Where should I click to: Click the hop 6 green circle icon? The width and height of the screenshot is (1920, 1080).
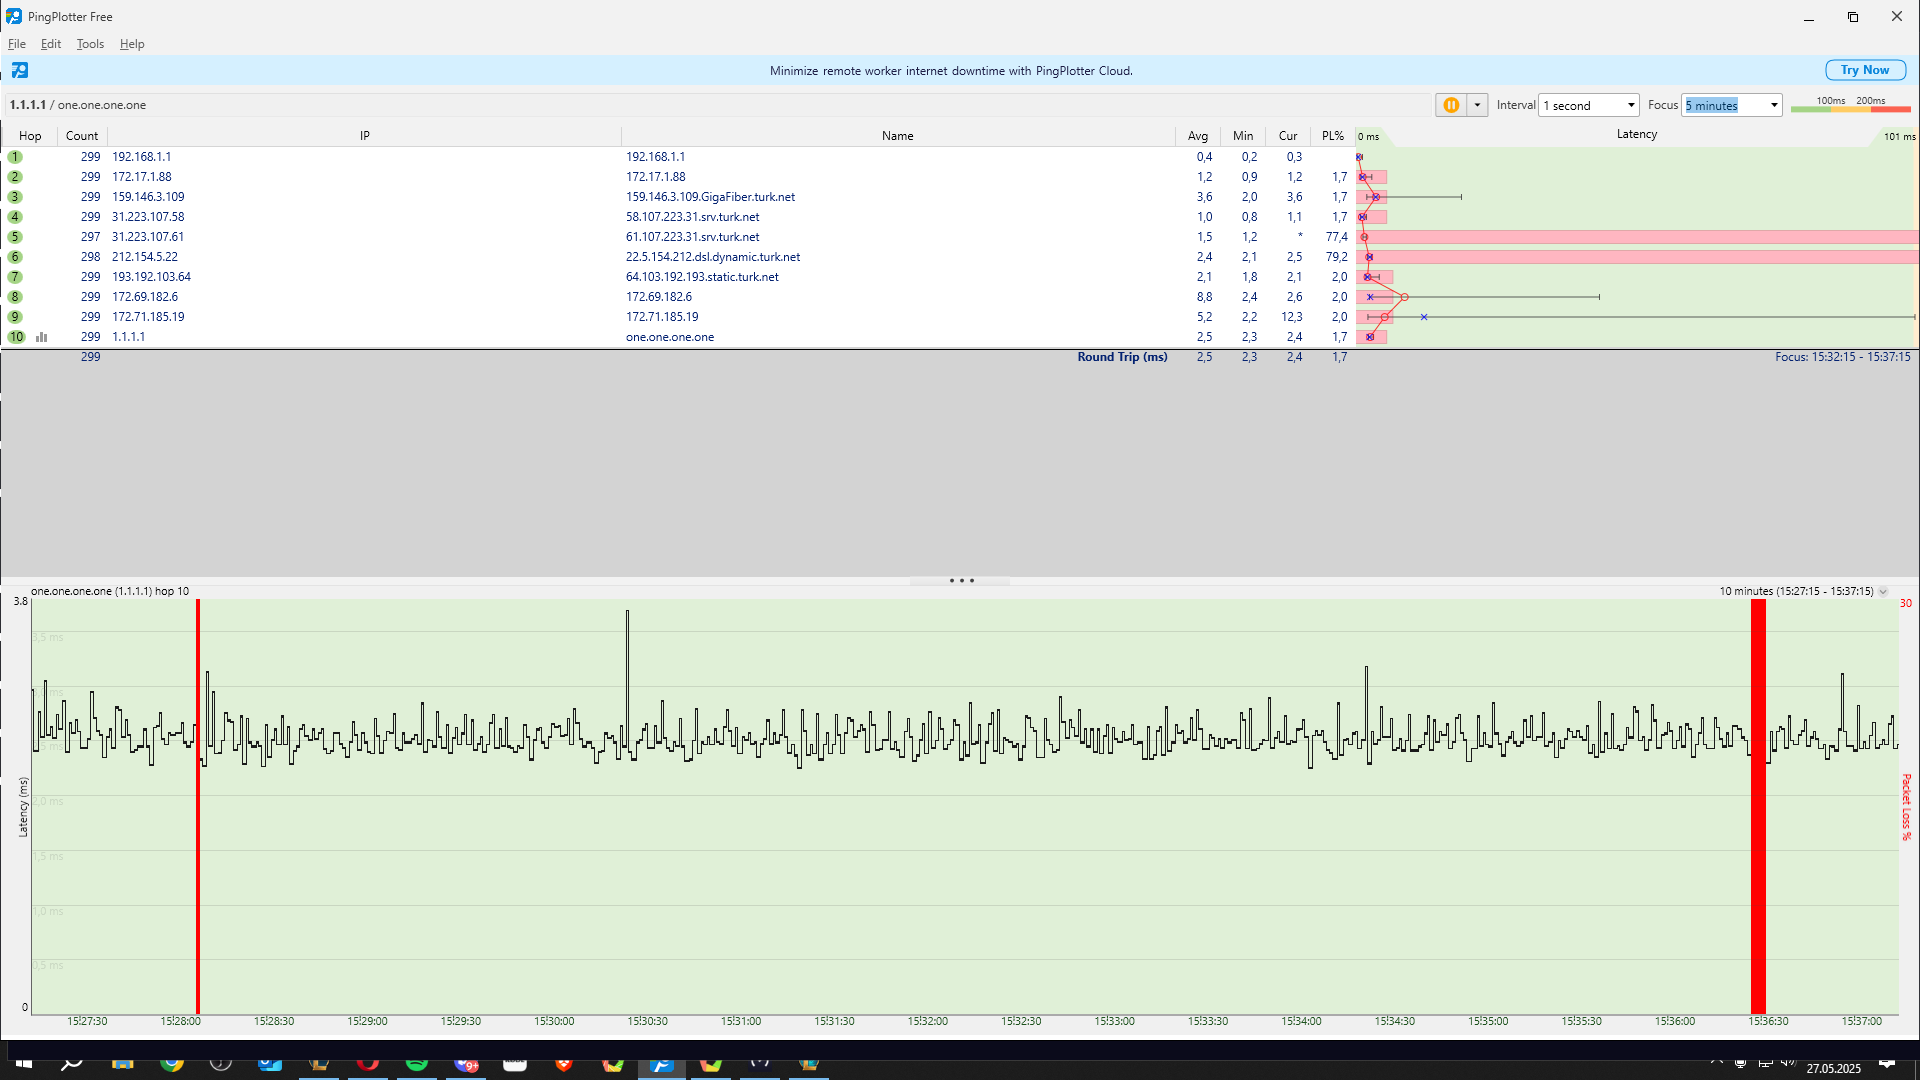(15, 257)
